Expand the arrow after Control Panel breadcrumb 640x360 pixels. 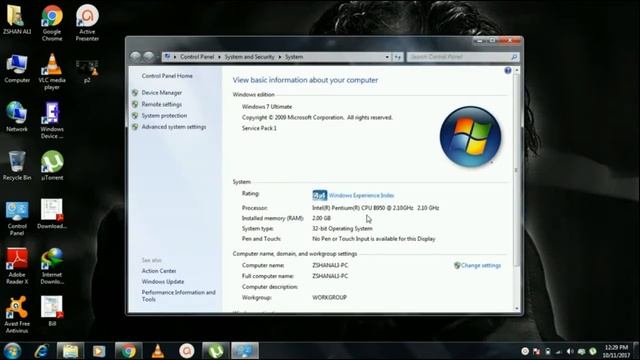coord(219,57)
